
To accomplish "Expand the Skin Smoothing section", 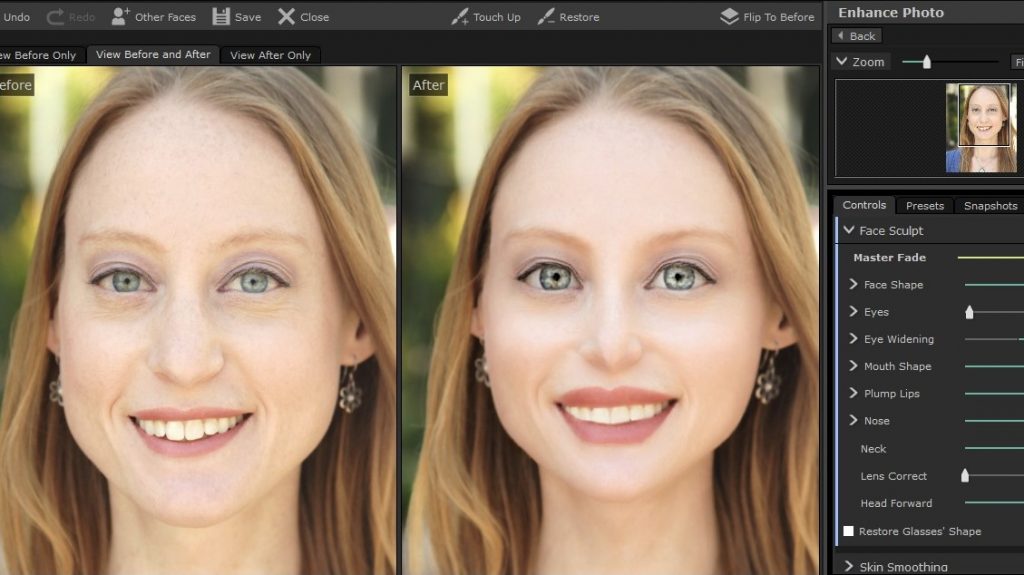I will click(849, 567).
